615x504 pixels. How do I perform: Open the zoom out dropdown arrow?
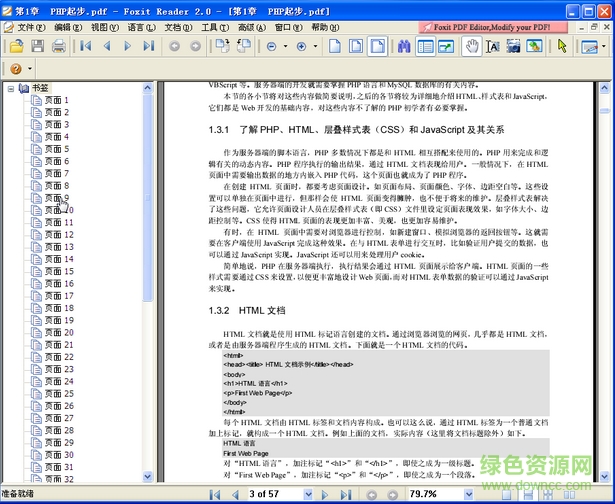click(x=286, y=46)
